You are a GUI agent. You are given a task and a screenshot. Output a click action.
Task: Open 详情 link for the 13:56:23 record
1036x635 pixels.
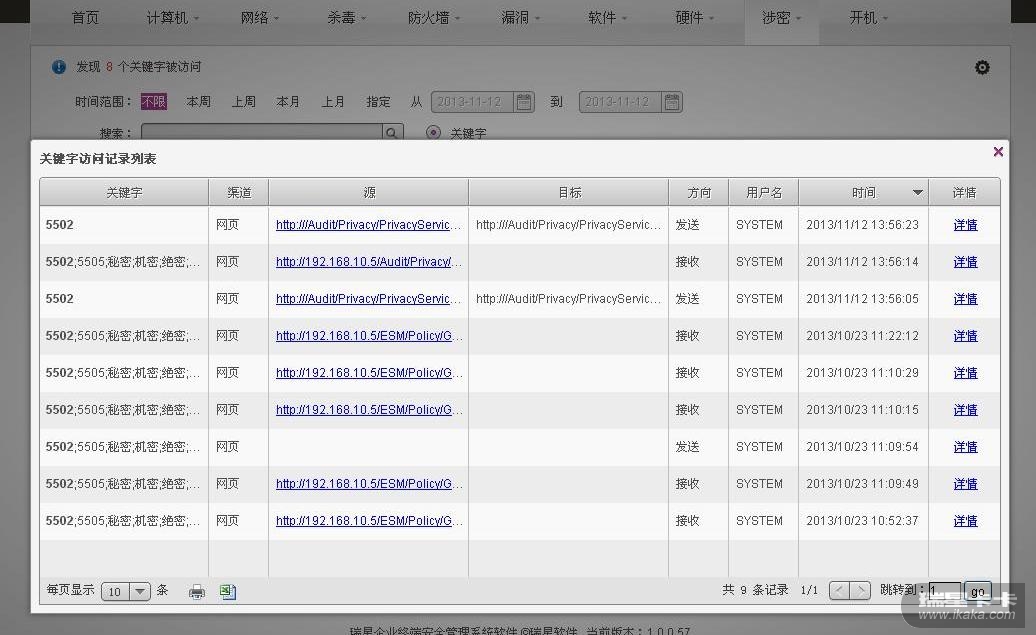965,225
